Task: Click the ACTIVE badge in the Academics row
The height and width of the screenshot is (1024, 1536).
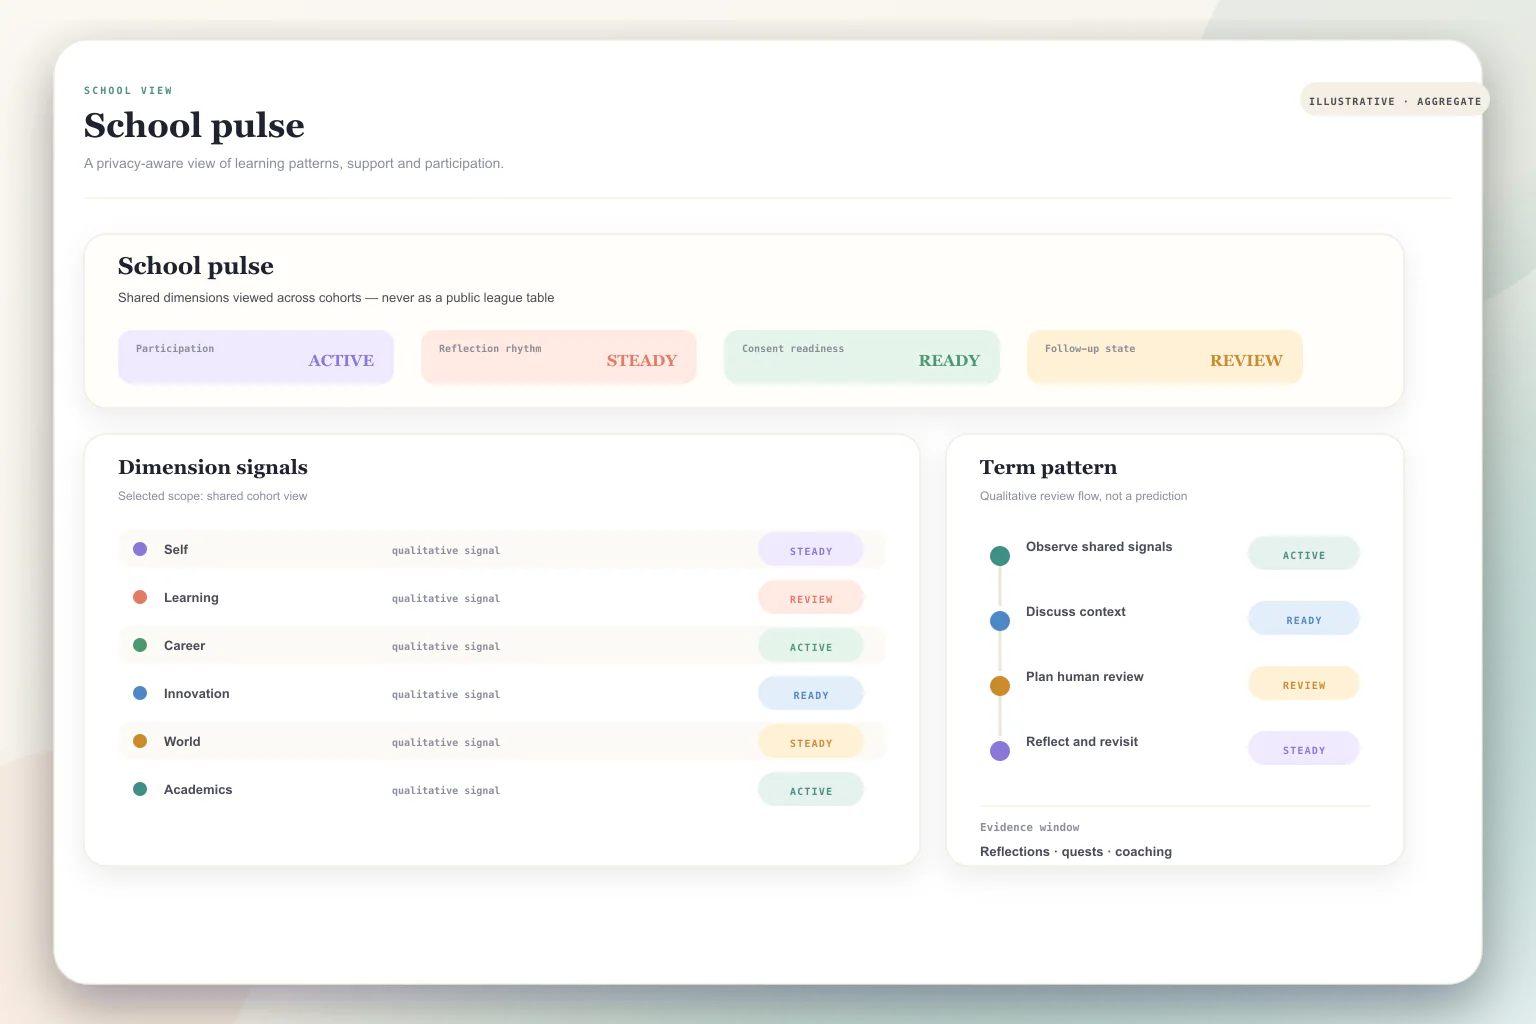Action: (811, 790)
